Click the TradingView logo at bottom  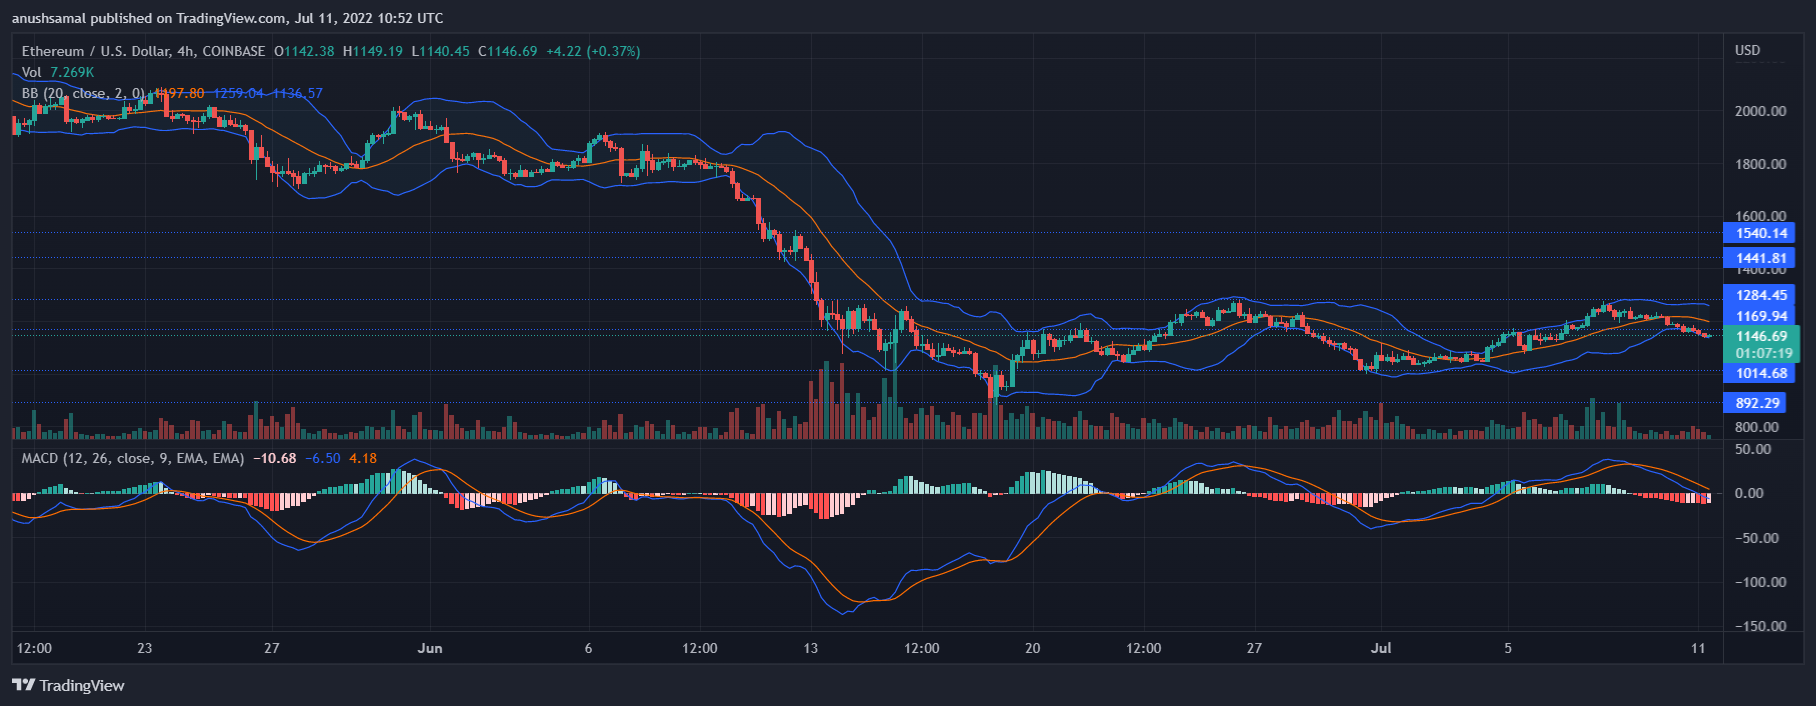pos(68,685)
